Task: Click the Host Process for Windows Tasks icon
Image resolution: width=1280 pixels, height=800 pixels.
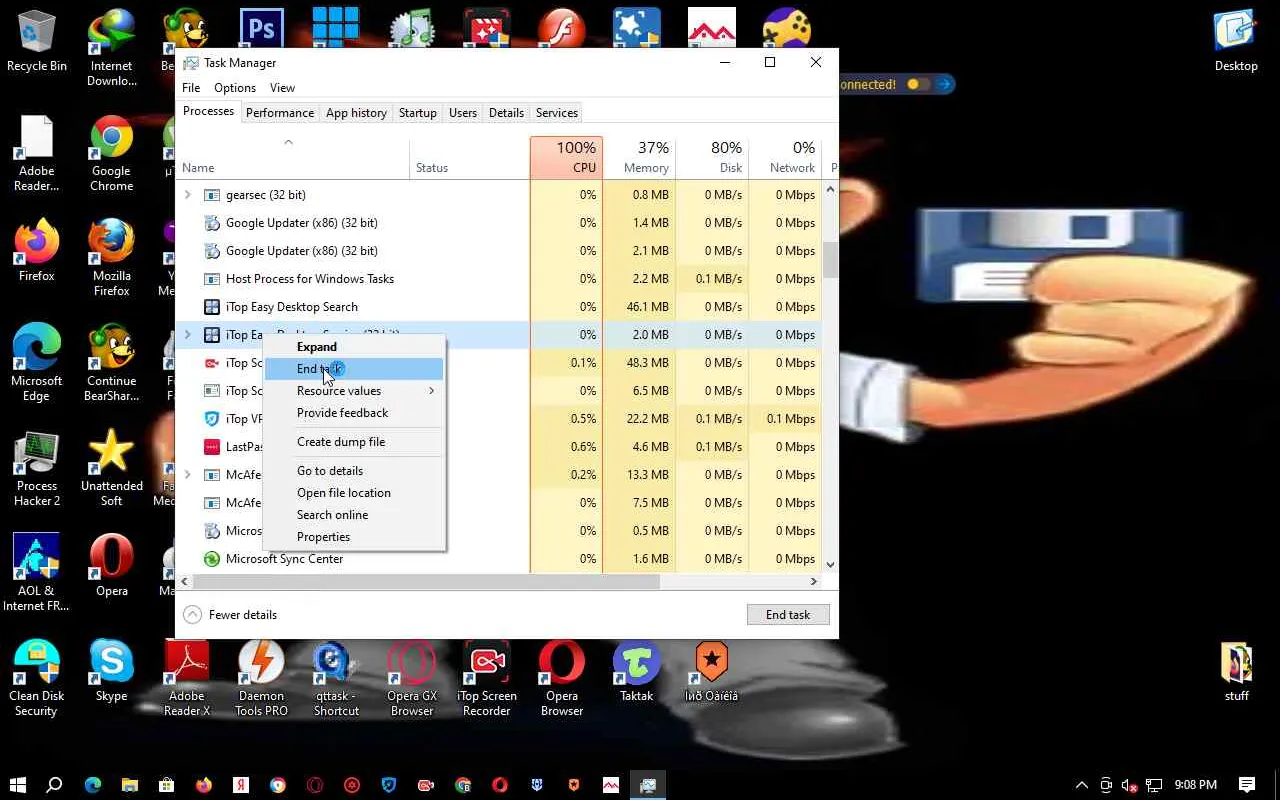Action: tap(211, 279)
